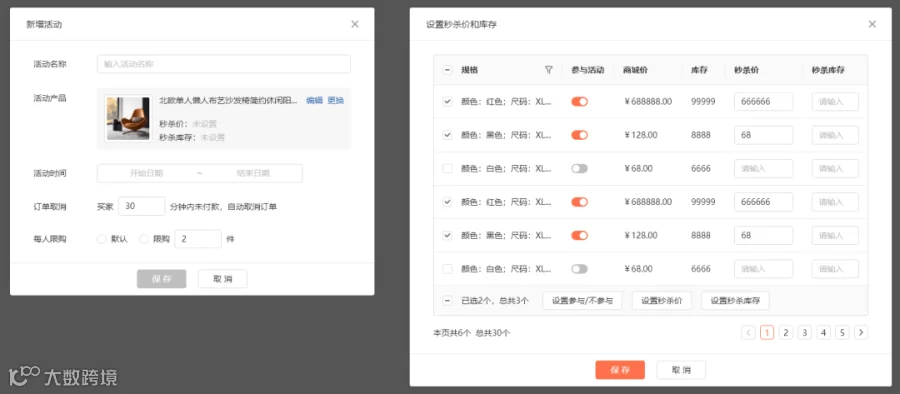Viewport: 900px width, 394px height.
Task: Click the 设置秒杀价 batch button
Action: [x=661, y=300]
